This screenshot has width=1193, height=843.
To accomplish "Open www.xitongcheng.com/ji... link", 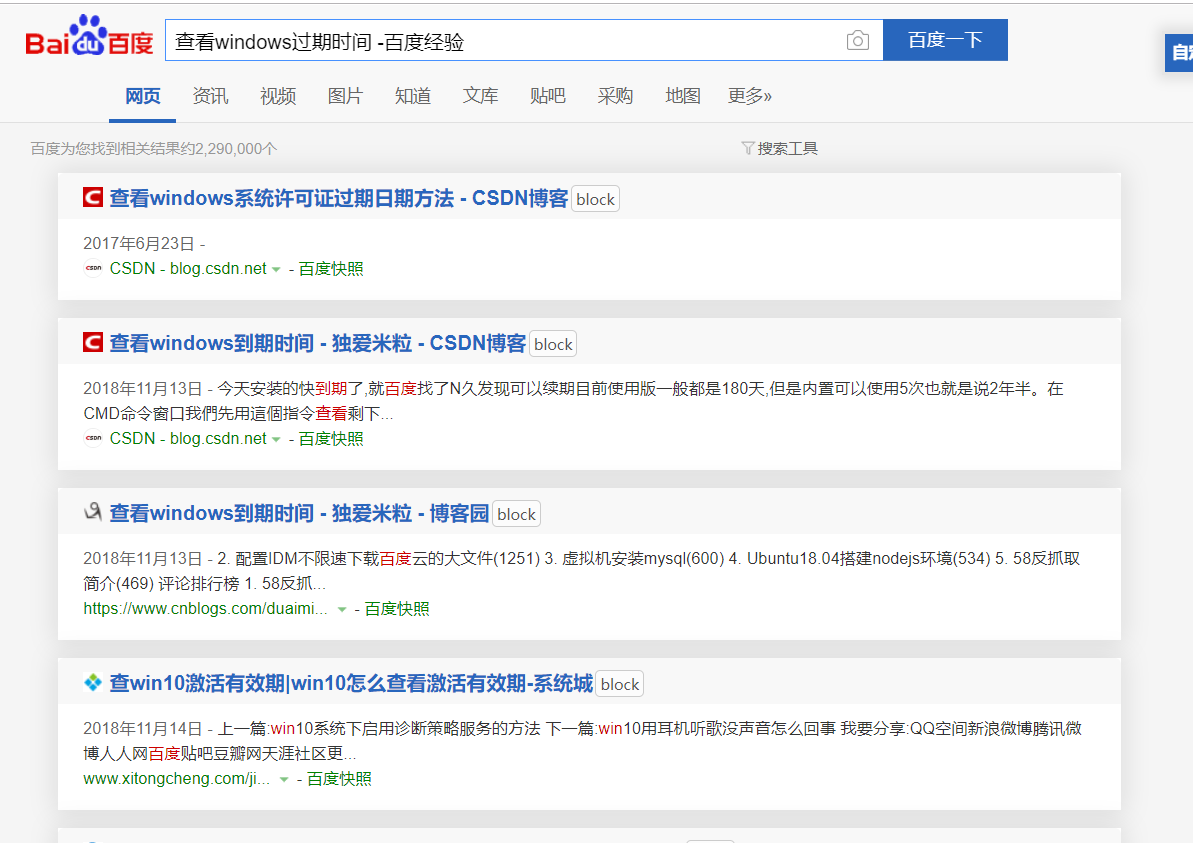I will 177,778.
